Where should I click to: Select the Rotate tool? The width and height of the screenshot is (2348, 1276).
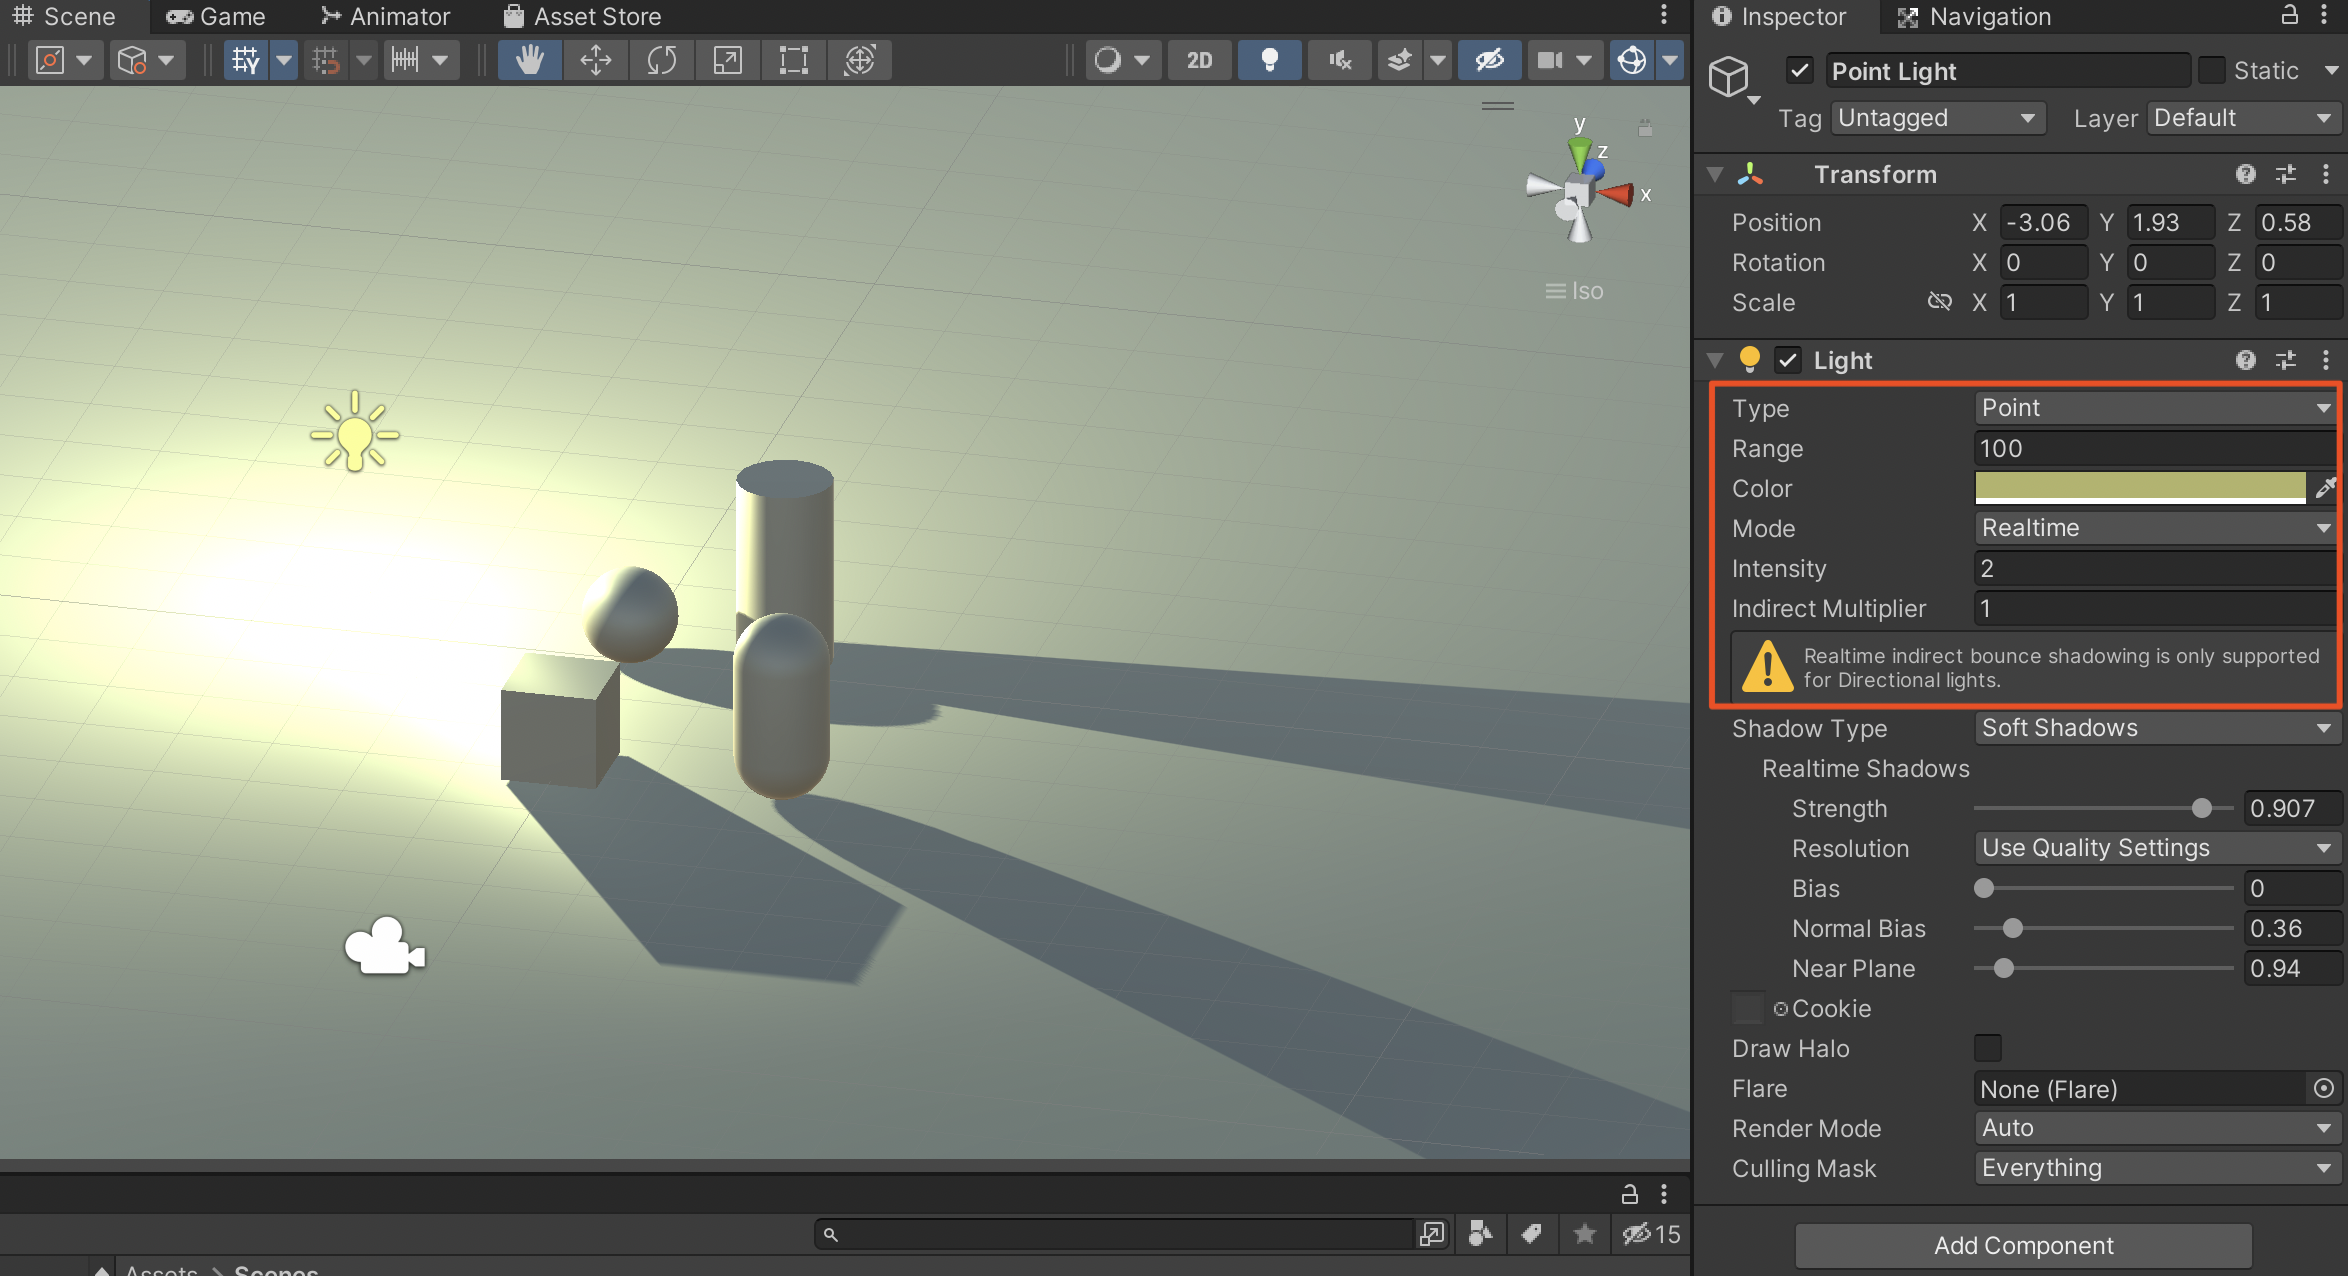(x=661, y=60)
